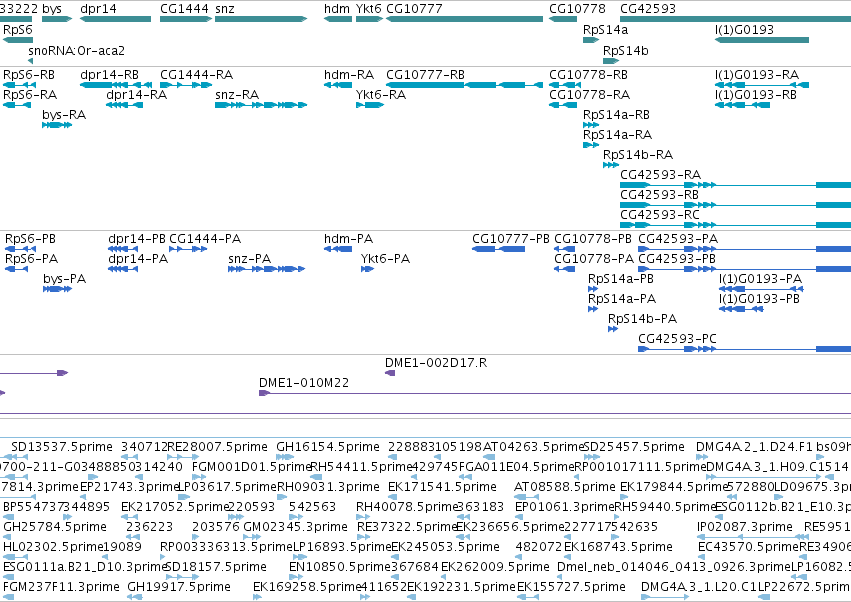Select the CG10778-RA transcript label
The width and height of the screenshot is (851, 602).
tap(589, 94)
